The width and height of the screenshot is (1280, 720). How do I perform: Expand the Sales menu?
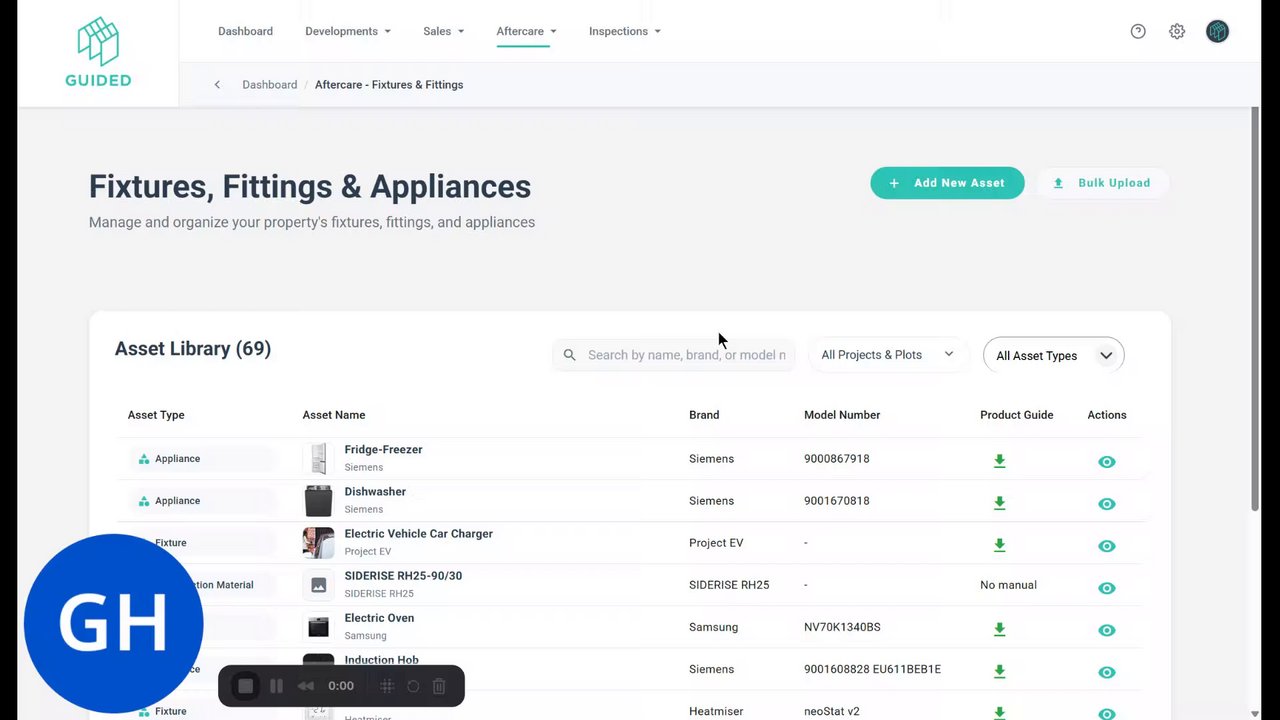444,31
